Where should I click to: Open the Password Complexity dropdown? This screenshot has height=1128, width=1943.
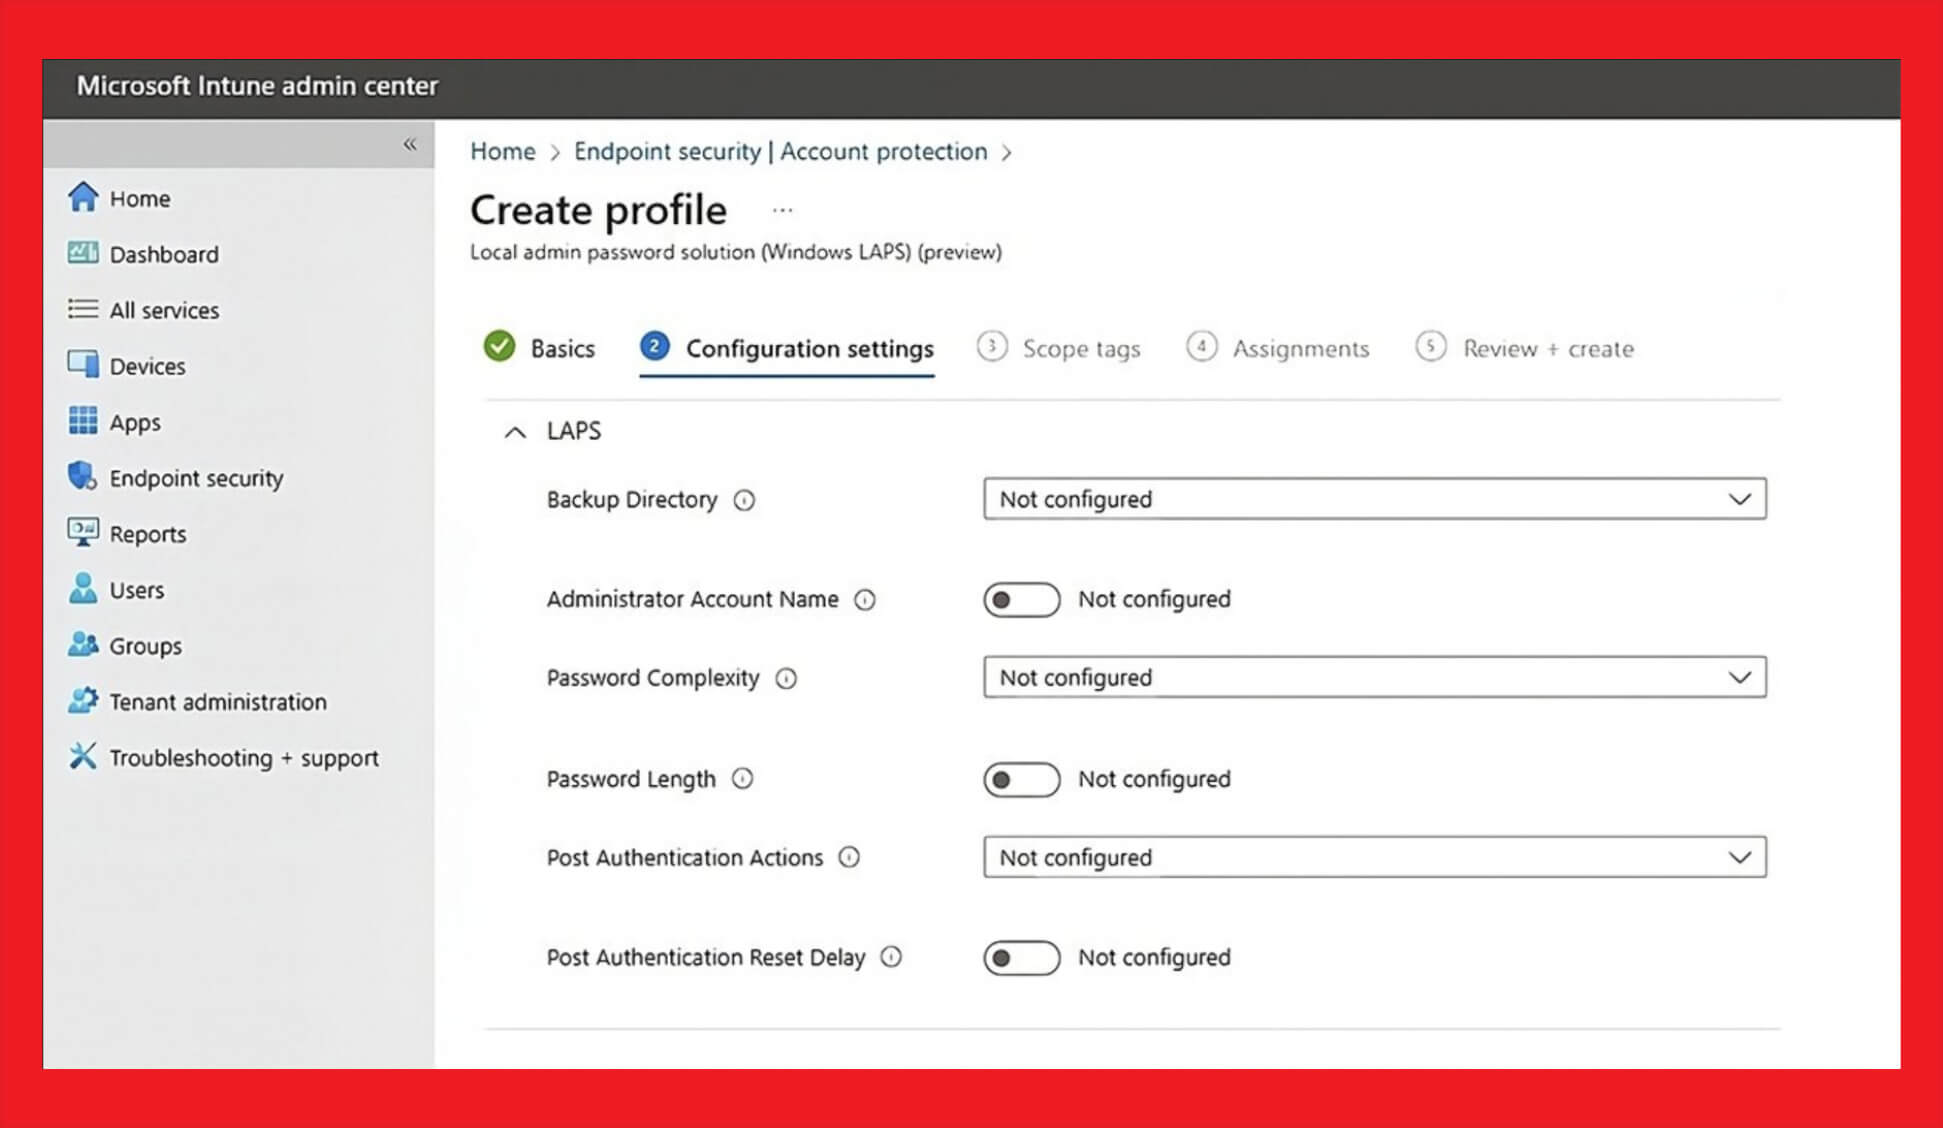1375,677
